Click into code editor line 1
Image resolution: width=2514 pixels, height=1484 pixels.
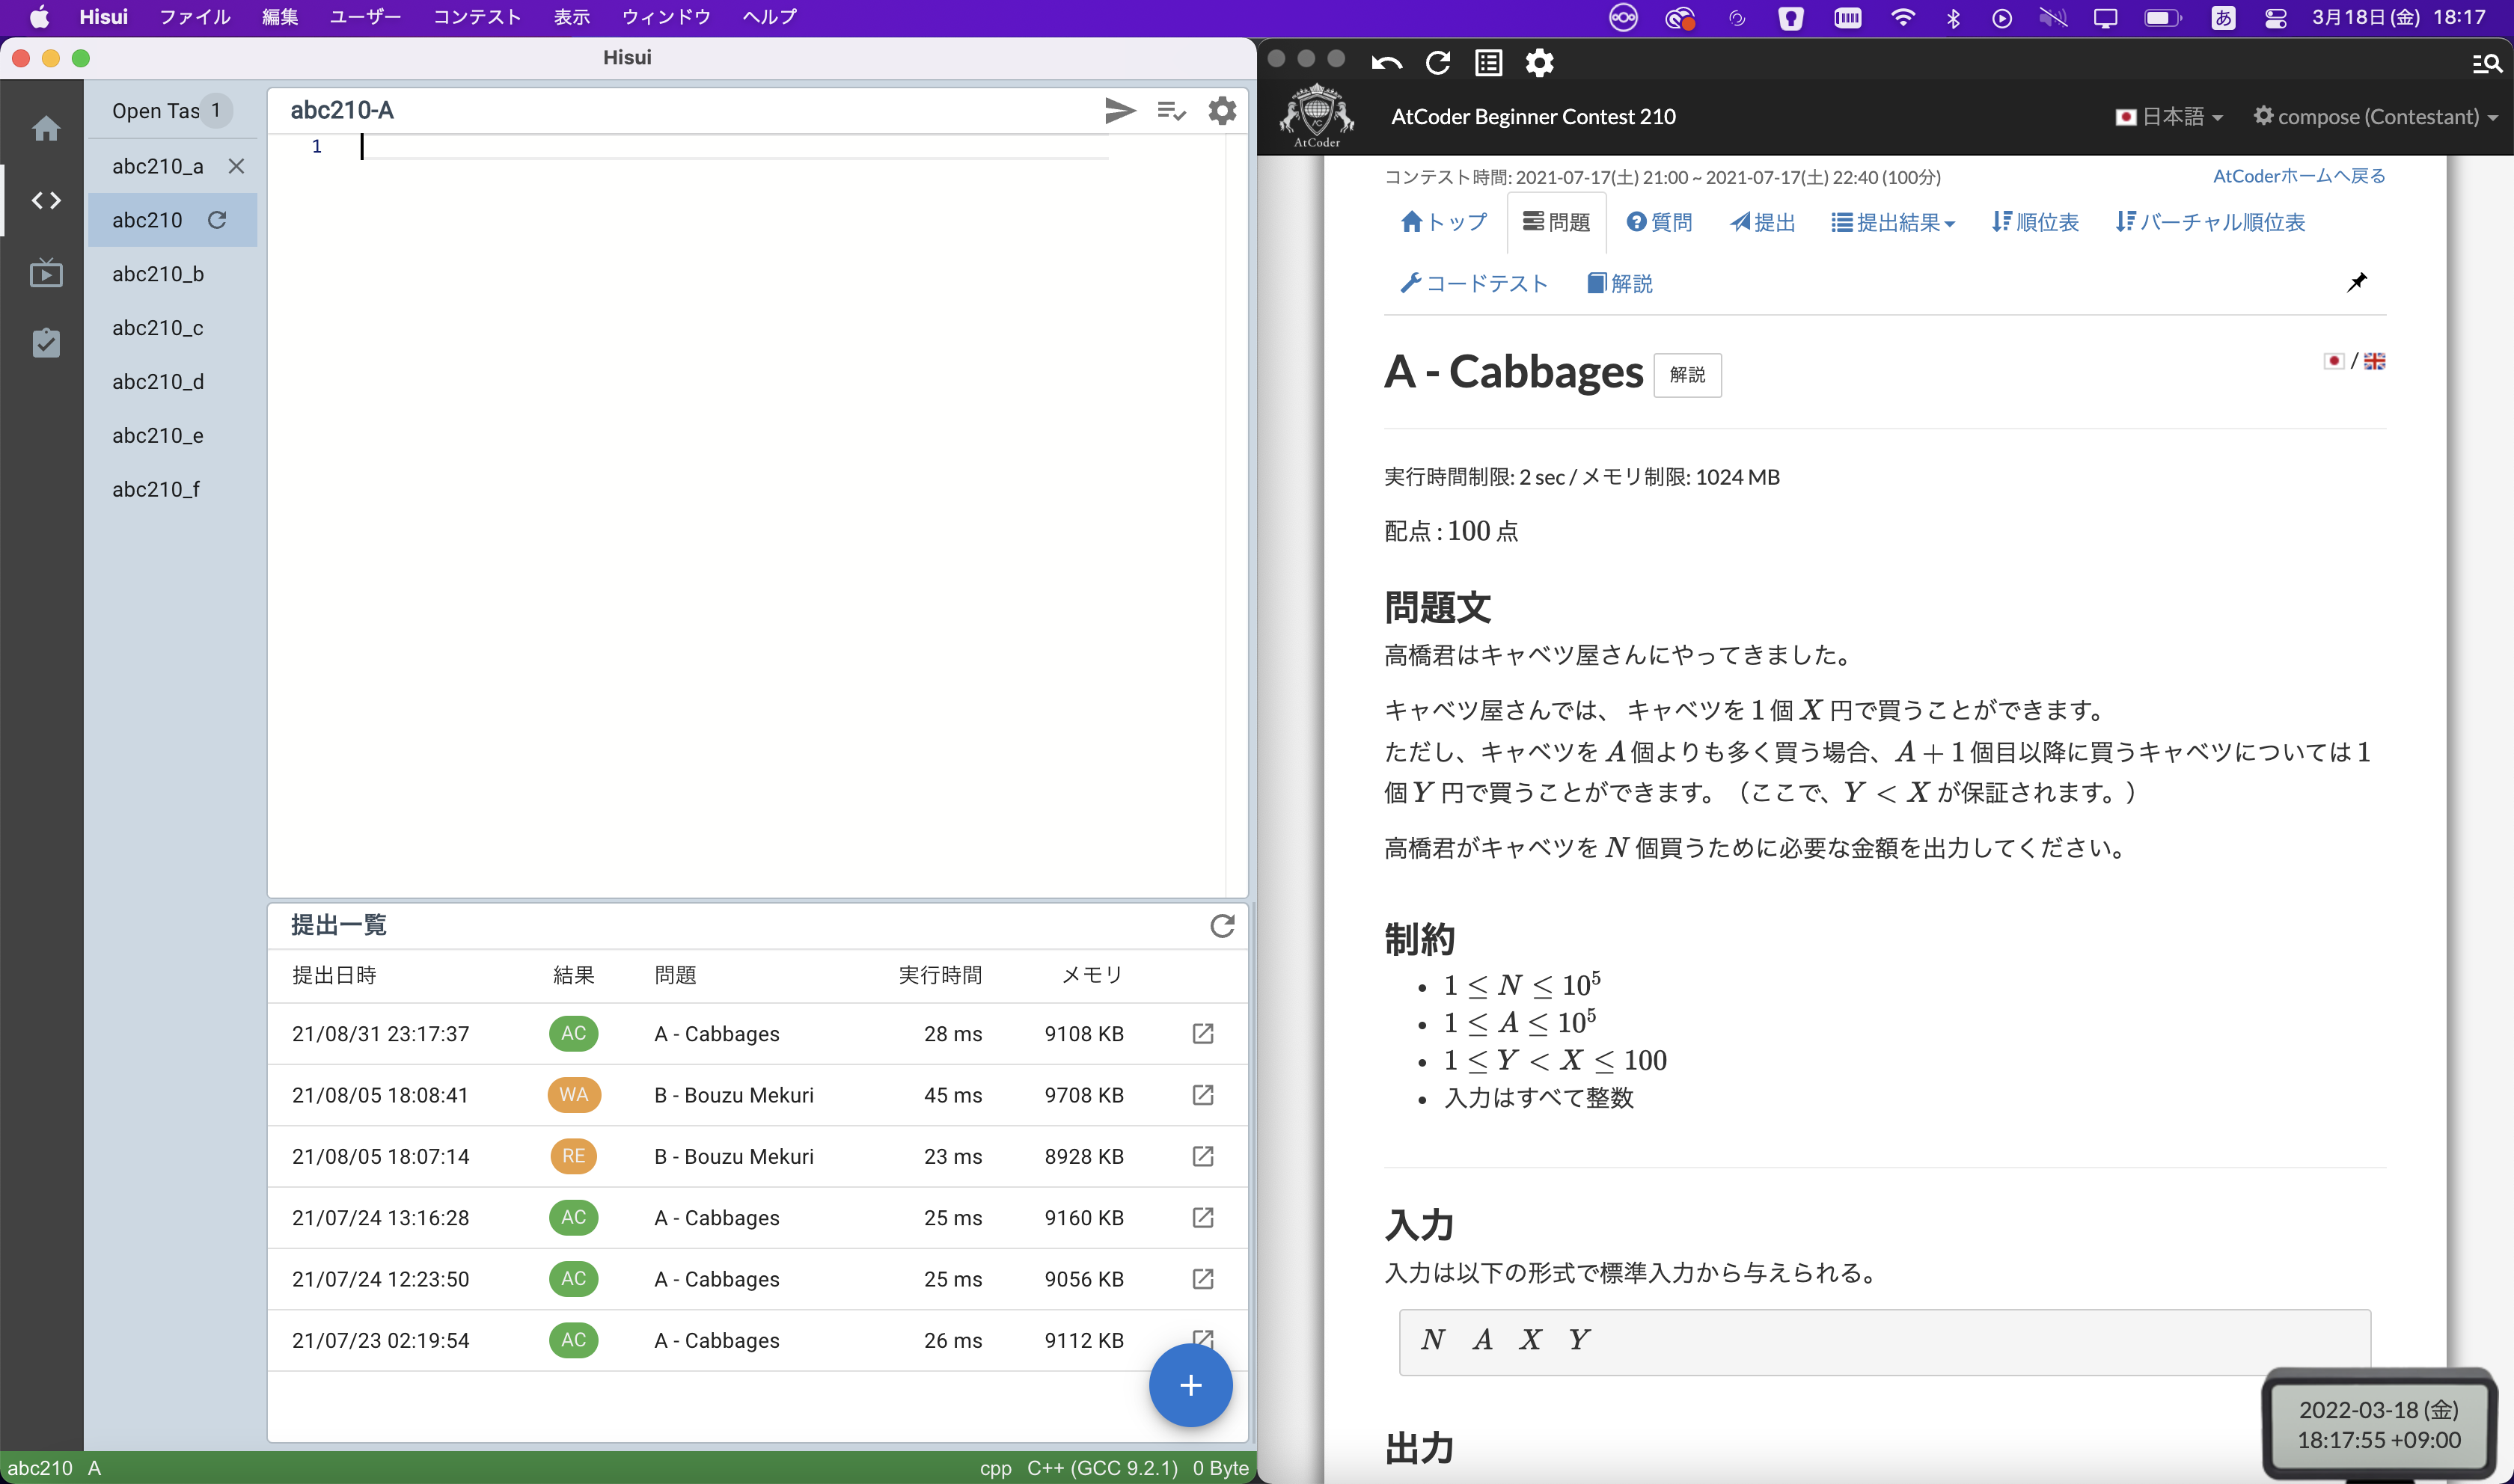[x=735, y=147]
